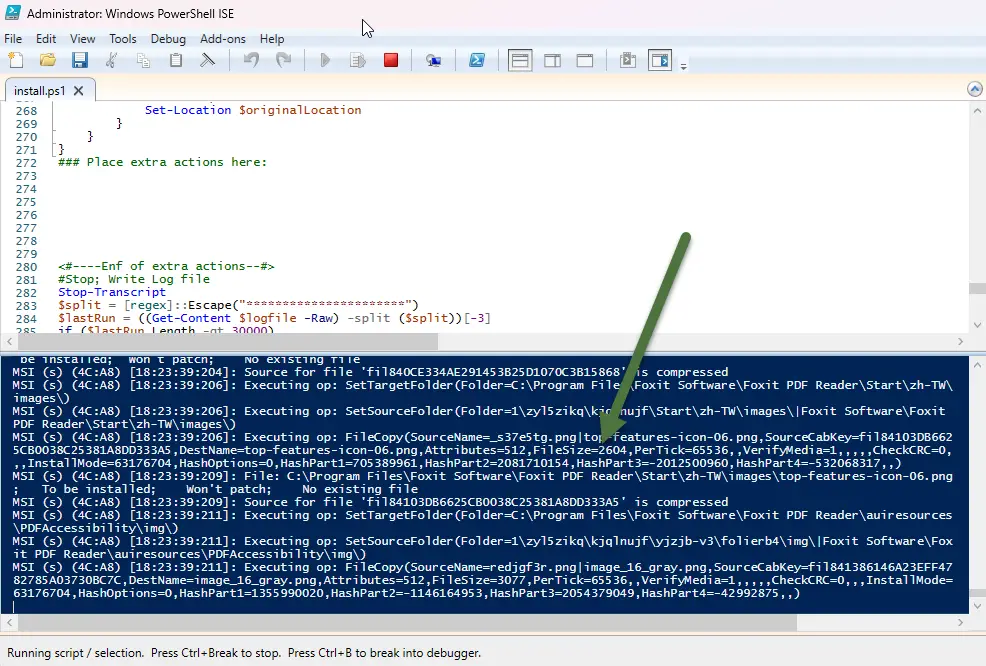The width and height of the screenshot is (986, 666).
Task: Toggle Show Script Pane Top layout
Action: coord(520,61)
